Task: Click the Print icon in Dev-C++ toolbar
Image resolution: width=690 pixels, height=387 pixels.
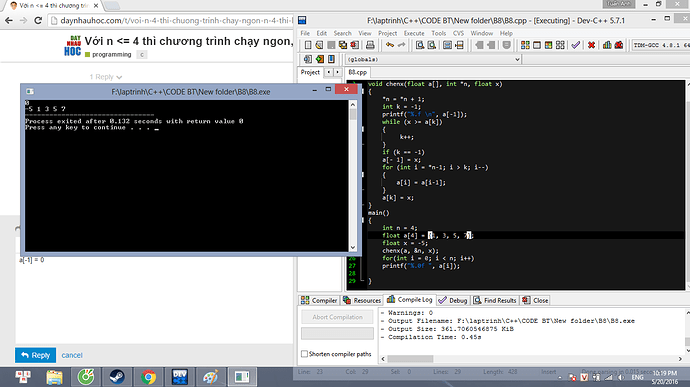Action: pos(370,45)
